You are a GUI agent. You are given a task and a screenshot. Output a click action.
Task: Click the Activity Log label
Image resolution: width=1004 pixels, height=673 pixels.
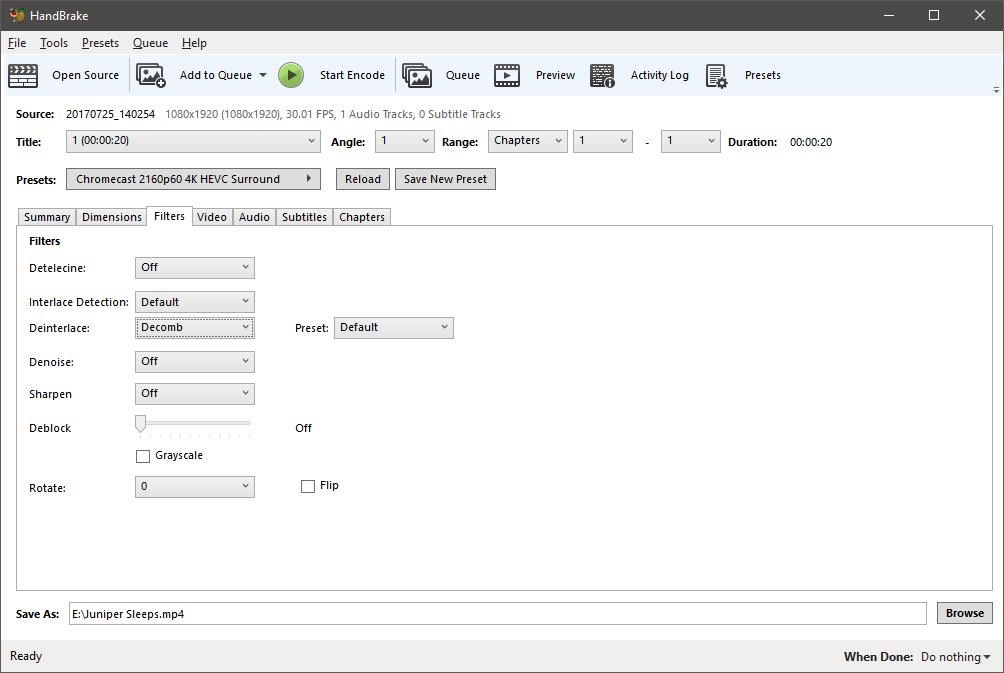[x=660, y=76]
